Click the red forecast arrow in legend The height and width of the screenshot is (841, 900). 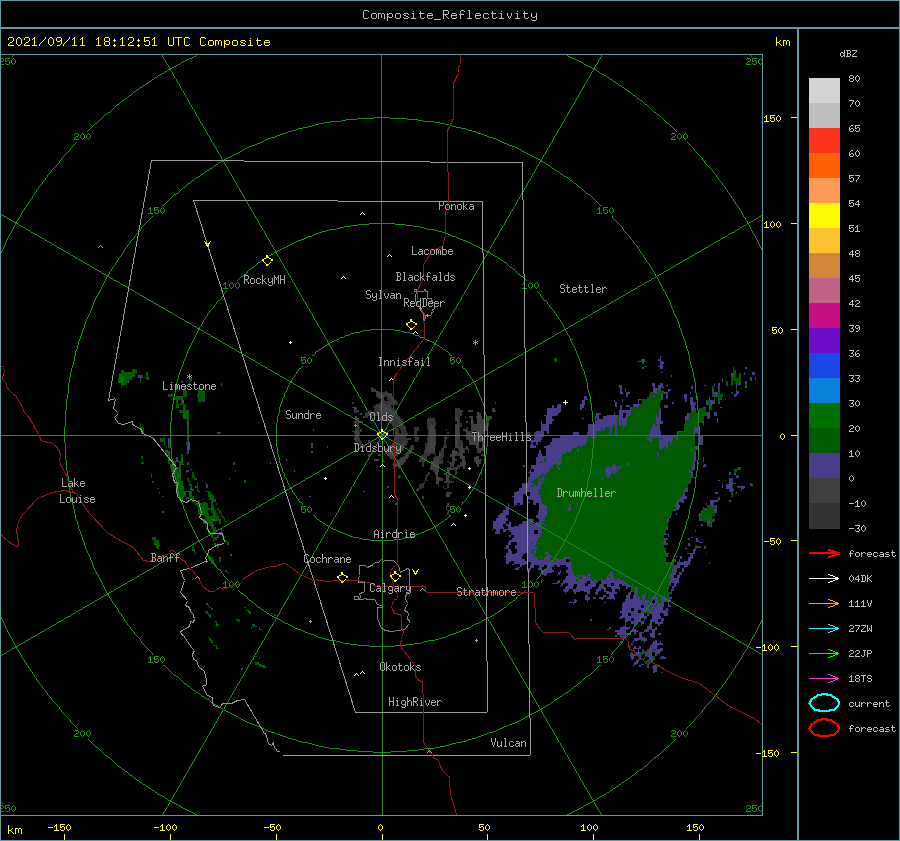(x=825, y=553)
